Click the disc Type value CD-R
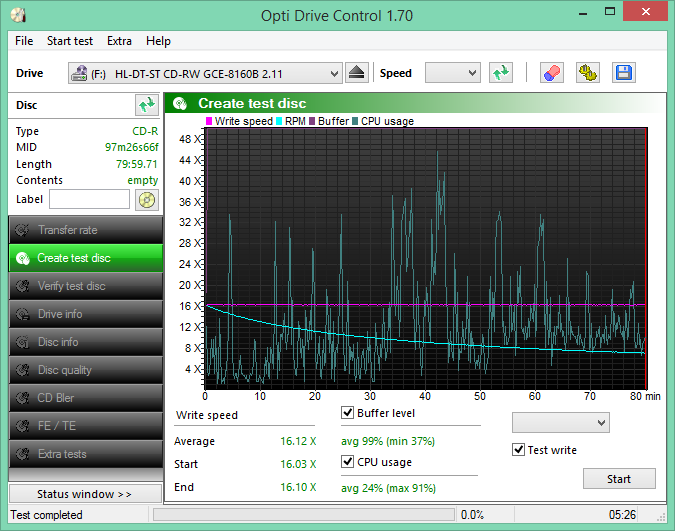The image size is (675, 531). point(145,131)
